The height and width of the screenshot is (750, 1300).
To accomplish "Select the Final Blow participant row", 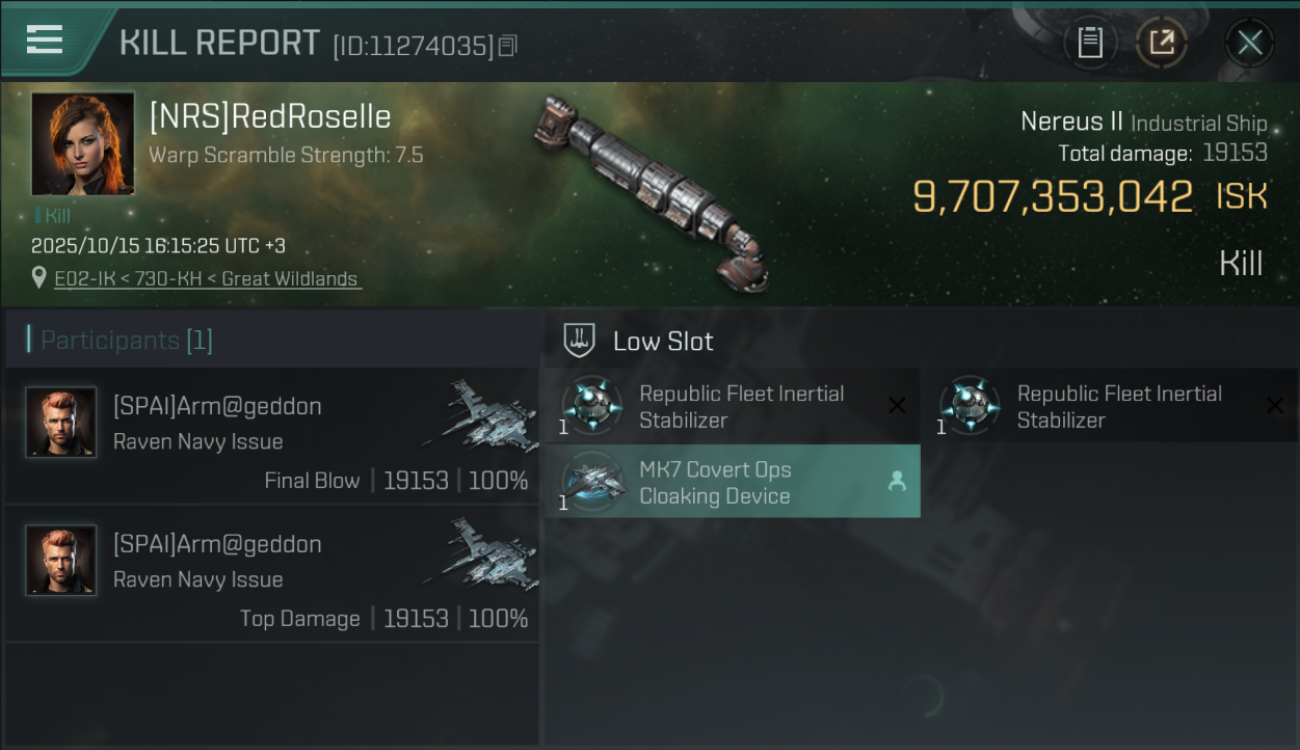I will pos(272,437).
